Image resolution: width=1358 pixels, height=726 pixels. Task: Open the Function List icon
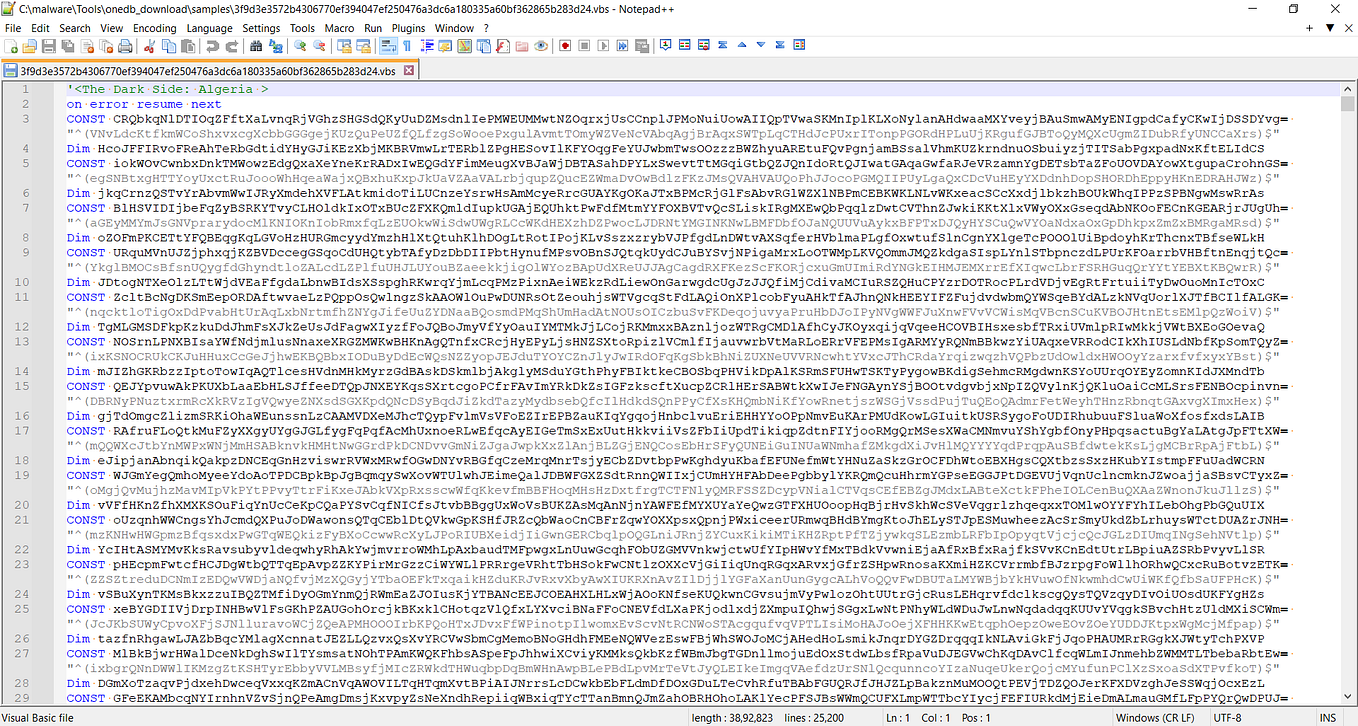coord(502,46)
